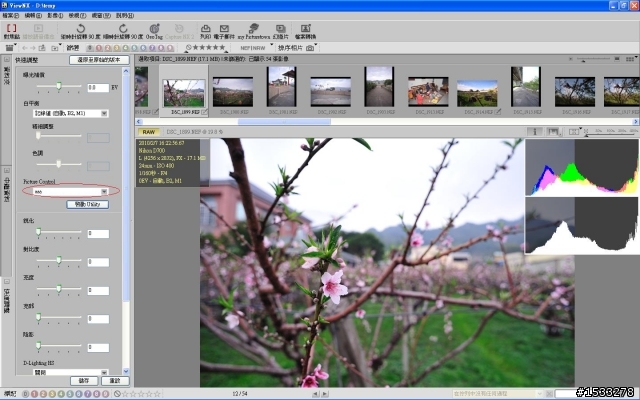Viewport: 640px width, 400px height.
Task: Clear rating with the no-star icon at bottom
Action: pos(117,394)
